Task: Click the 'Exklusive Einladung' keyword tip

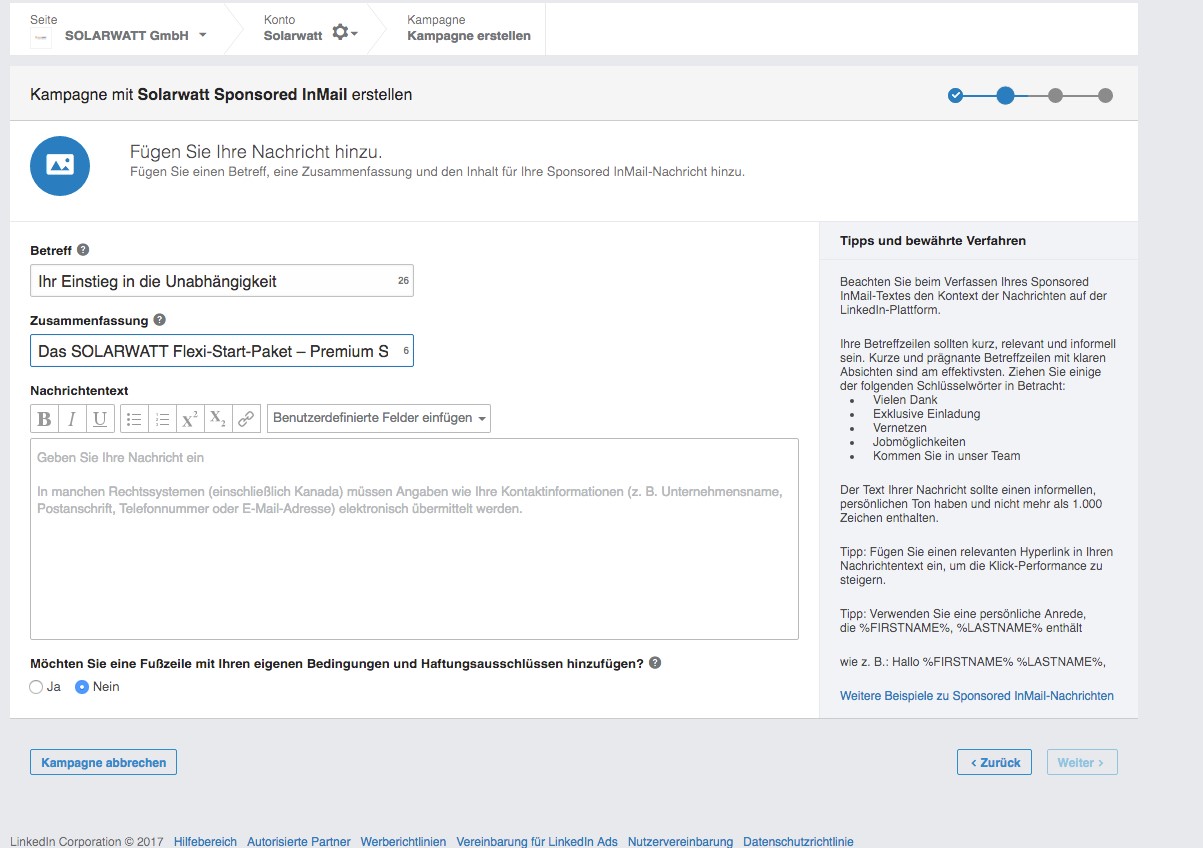Action: [x=926, y=414]
